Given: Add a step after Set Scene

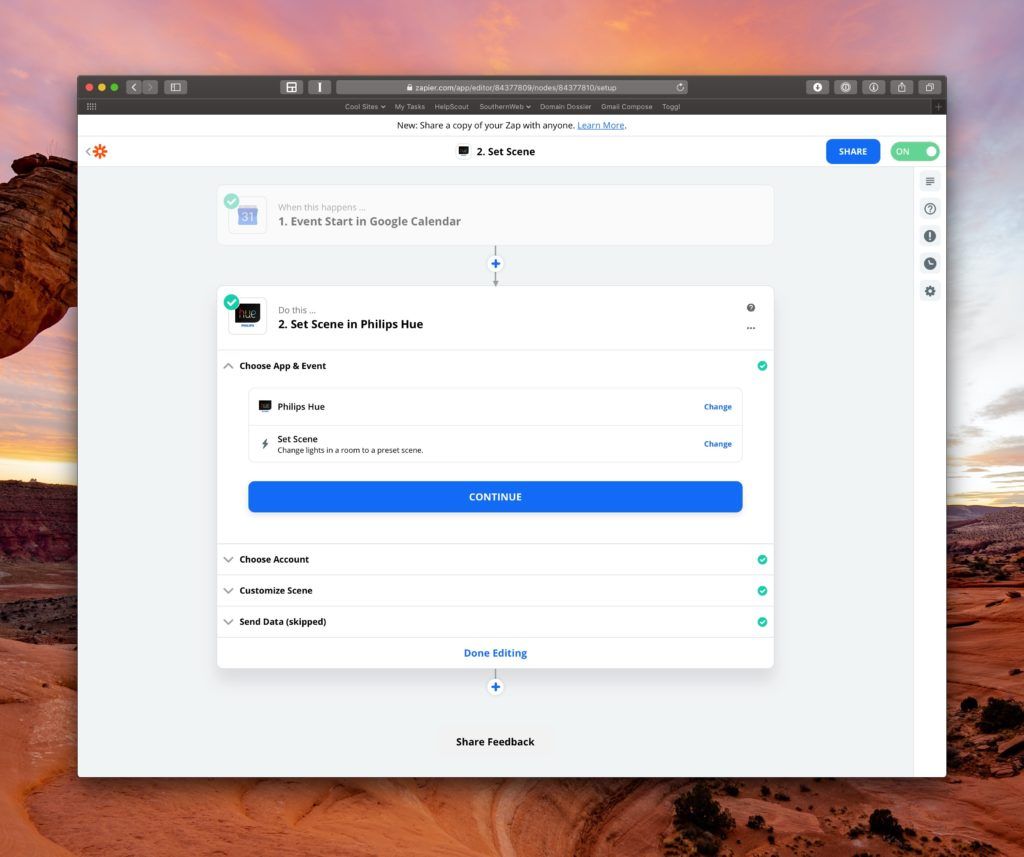Looking at the screenshot, I should tap(496, 687).
